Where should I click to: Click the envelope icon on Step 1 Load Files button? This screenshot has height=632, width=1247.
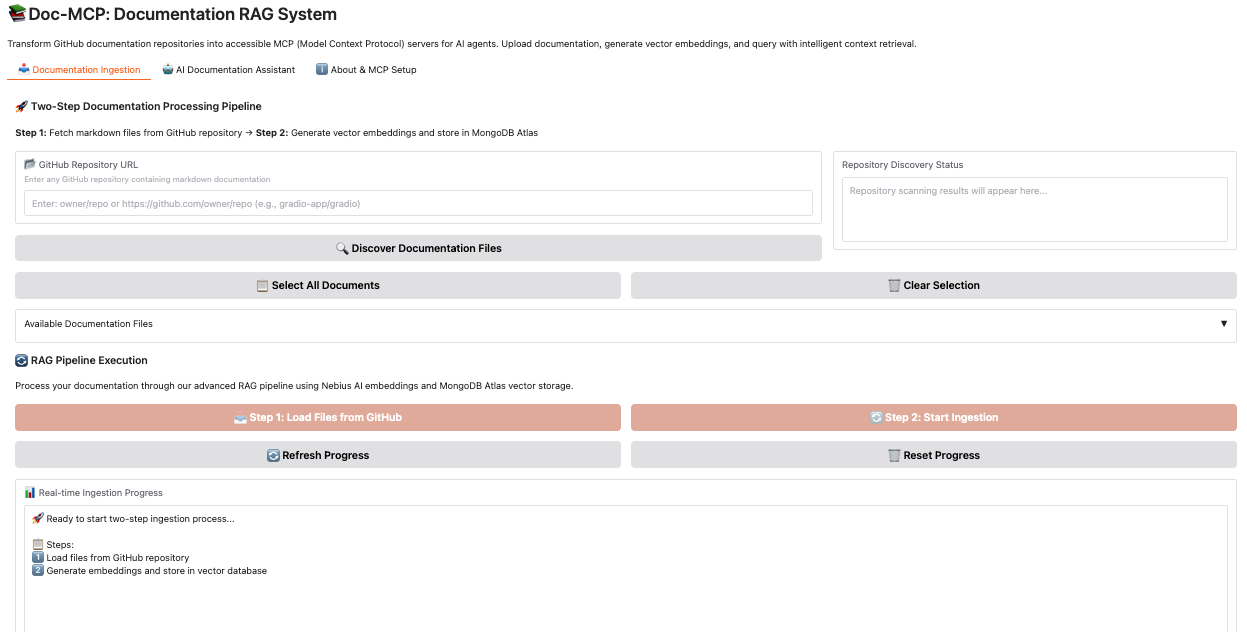click(x=242, y=417)
